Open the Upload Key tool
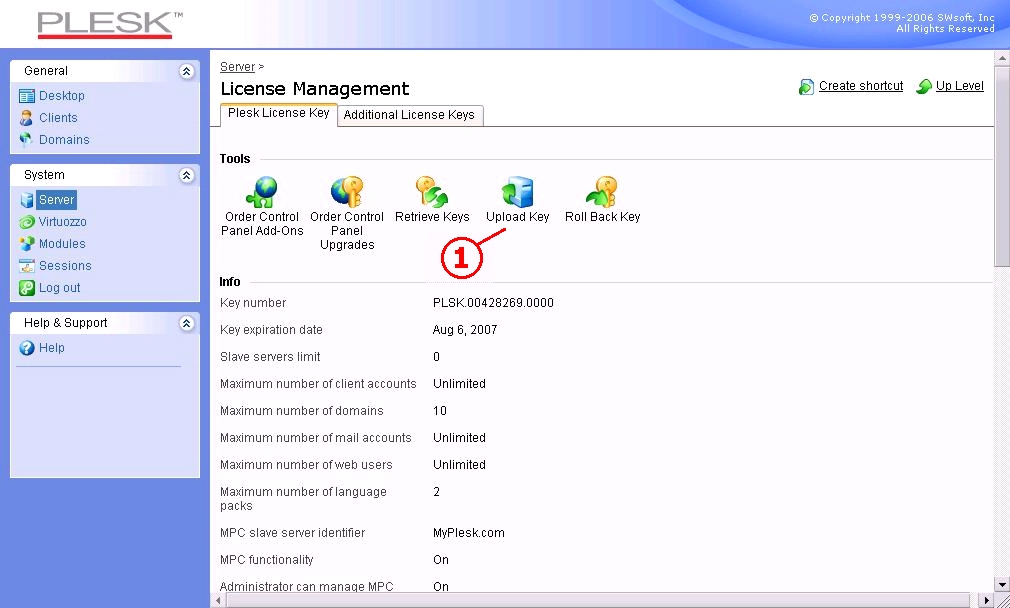Image resolution: width=1010 pixels, height=608 pixels. [x=517, y=192]
